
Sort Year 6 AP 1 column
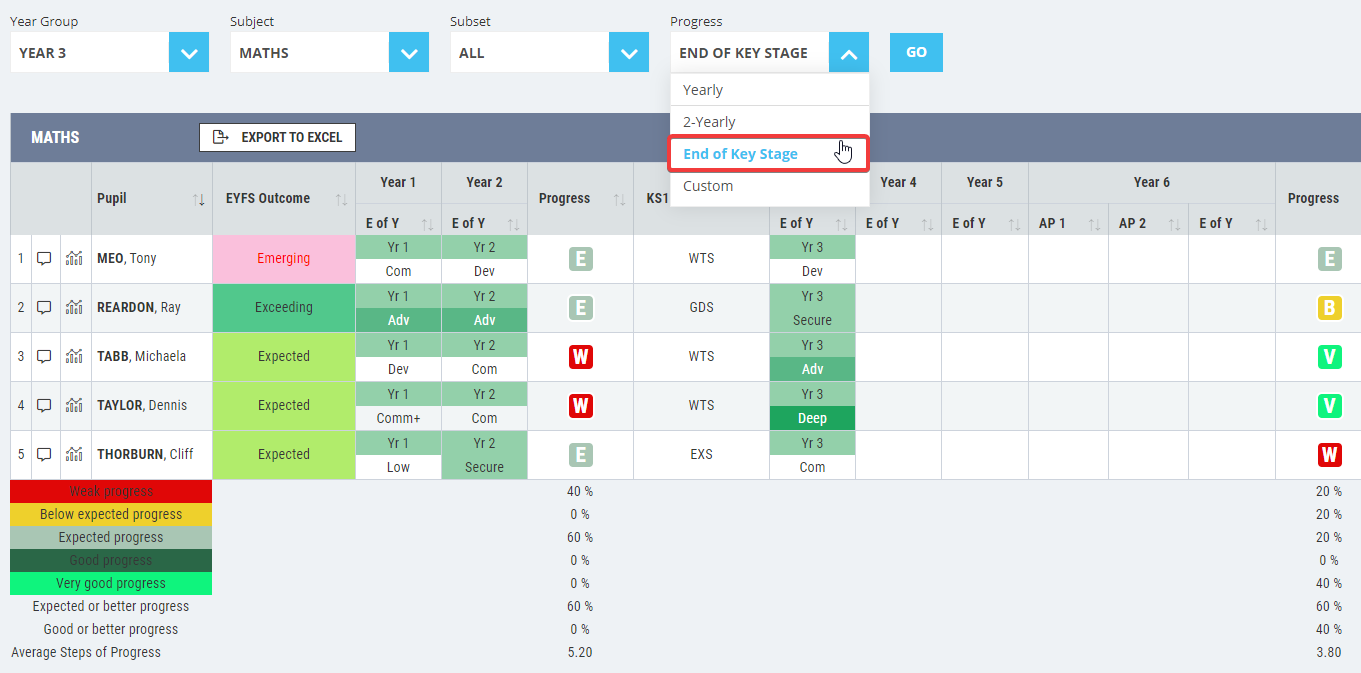tap(1094, 224)
